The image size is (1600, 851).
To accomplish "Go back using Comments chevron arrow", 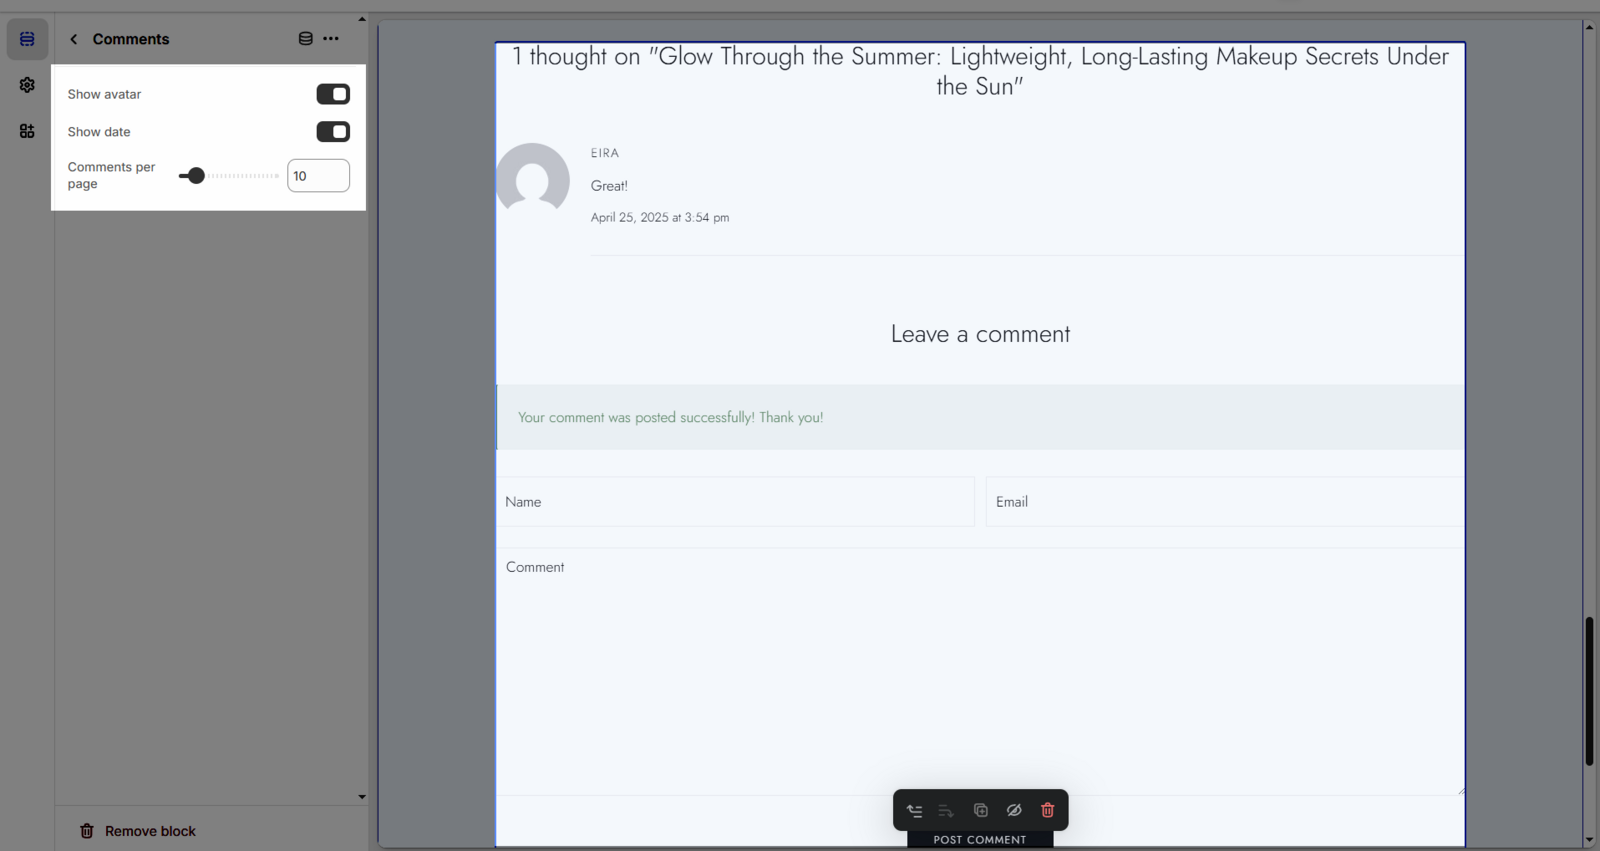I will [74, 39].
